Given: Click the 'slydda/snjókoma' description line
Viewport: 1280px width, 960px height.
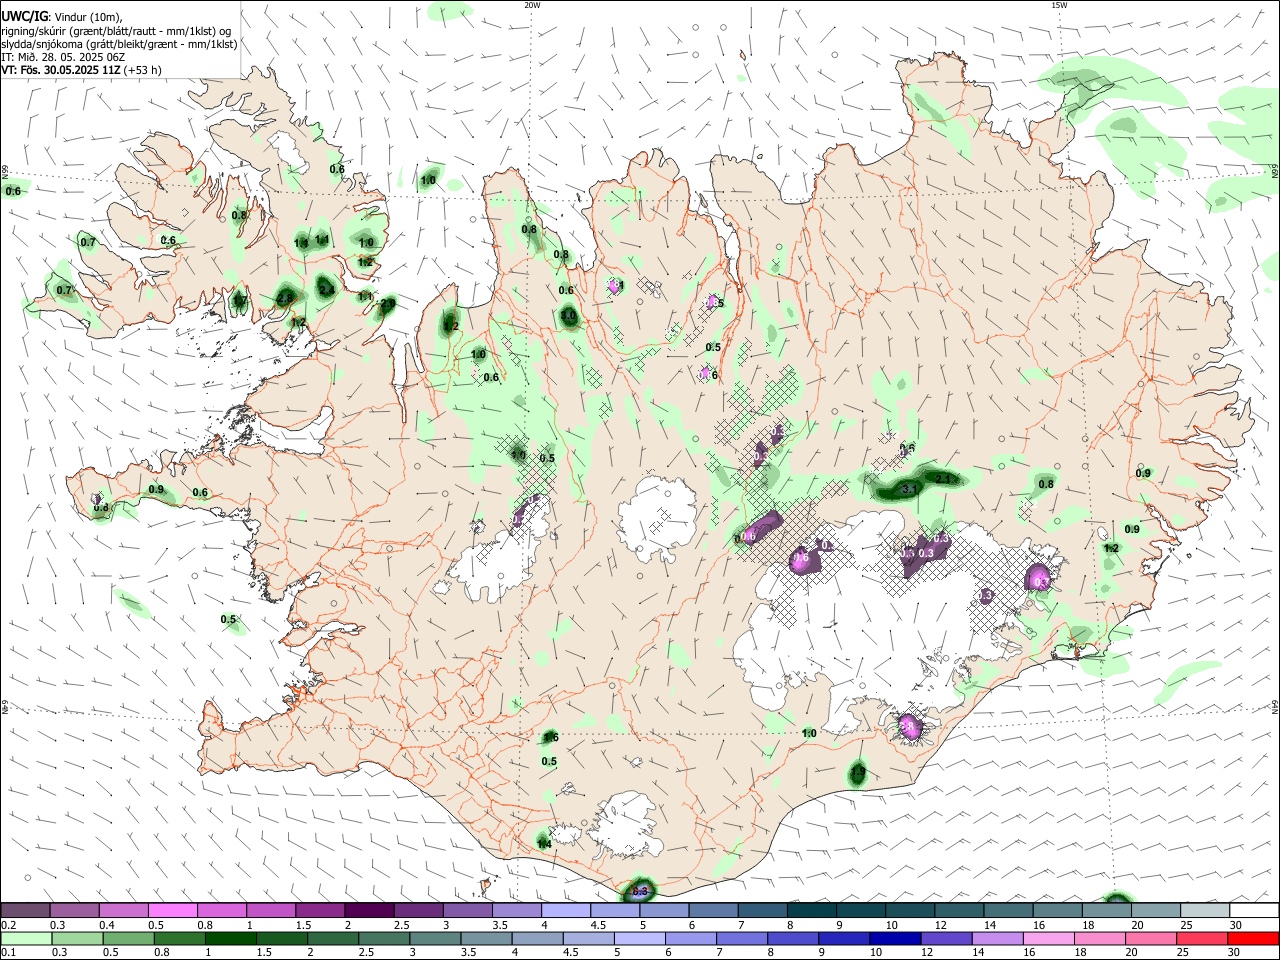Looking at the screenshot, I should [119, 44].
